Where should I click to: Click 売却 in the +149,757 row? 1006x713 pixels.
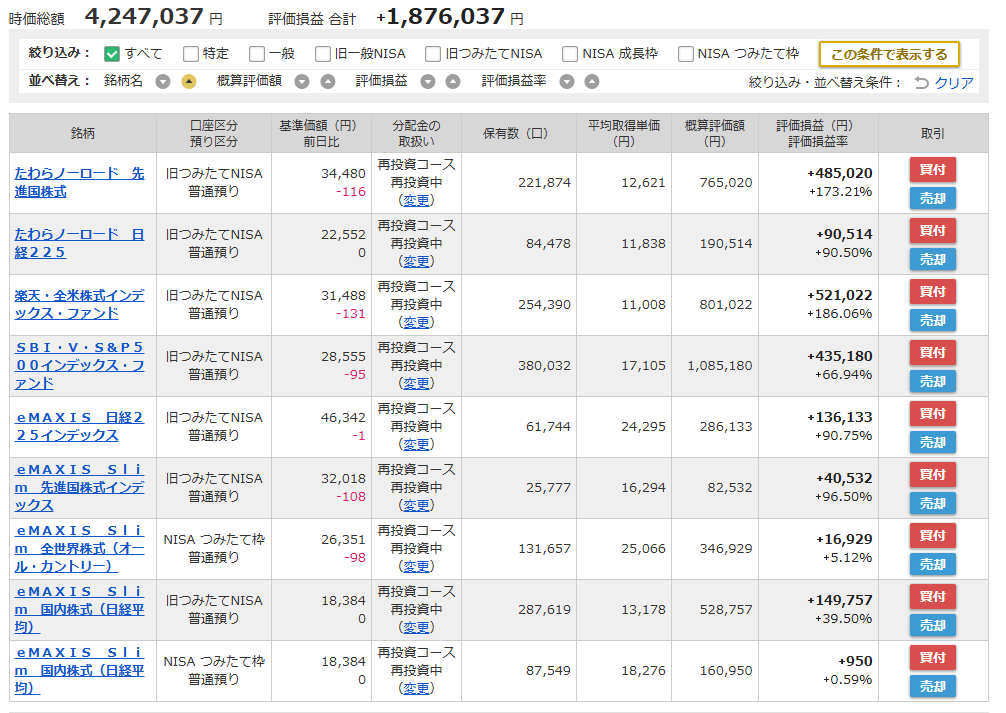[x=933, y=625]
